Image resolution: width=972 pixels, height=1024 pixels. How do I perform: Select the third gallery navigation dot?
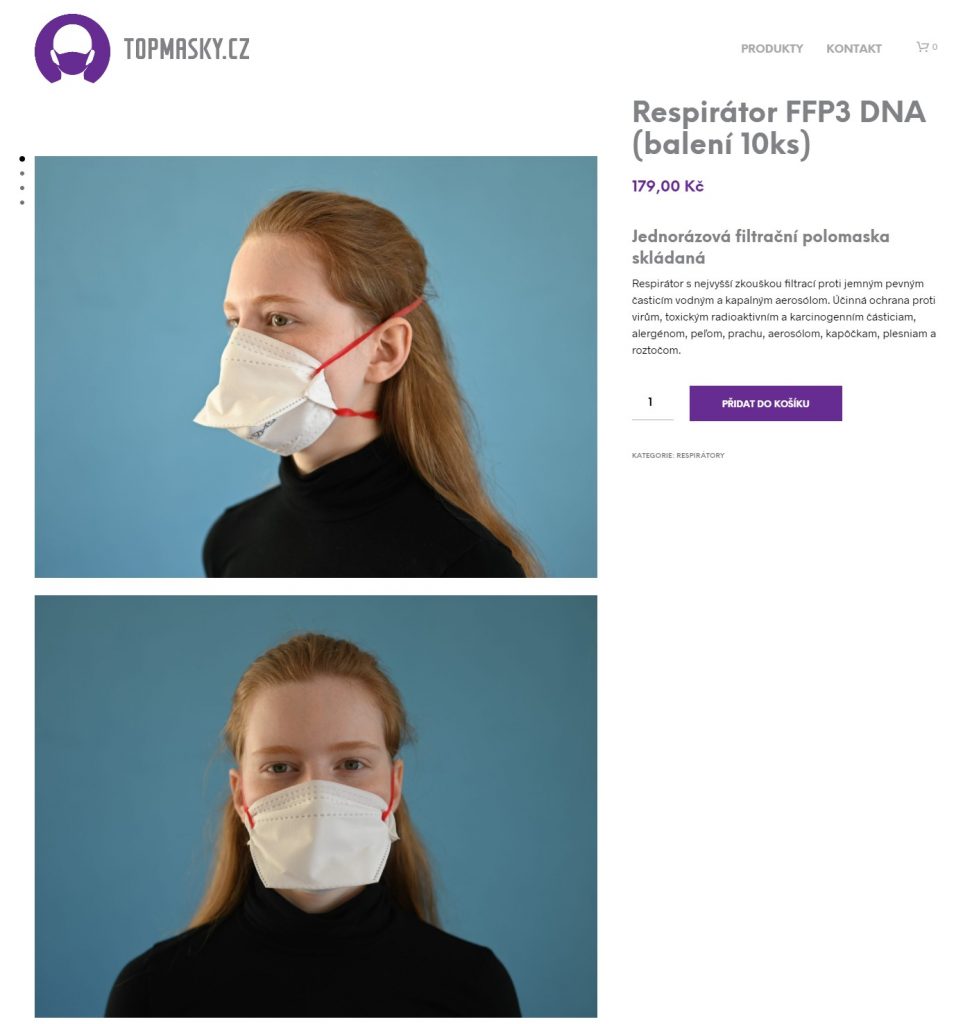pyautogui.click(x=22, y=188)
